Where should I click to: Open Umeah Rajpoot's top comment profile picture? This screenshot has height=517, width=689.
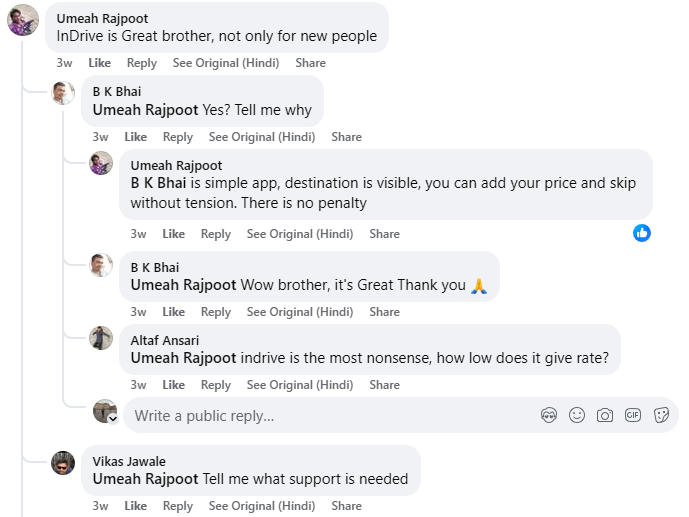(x=23, y=20)
